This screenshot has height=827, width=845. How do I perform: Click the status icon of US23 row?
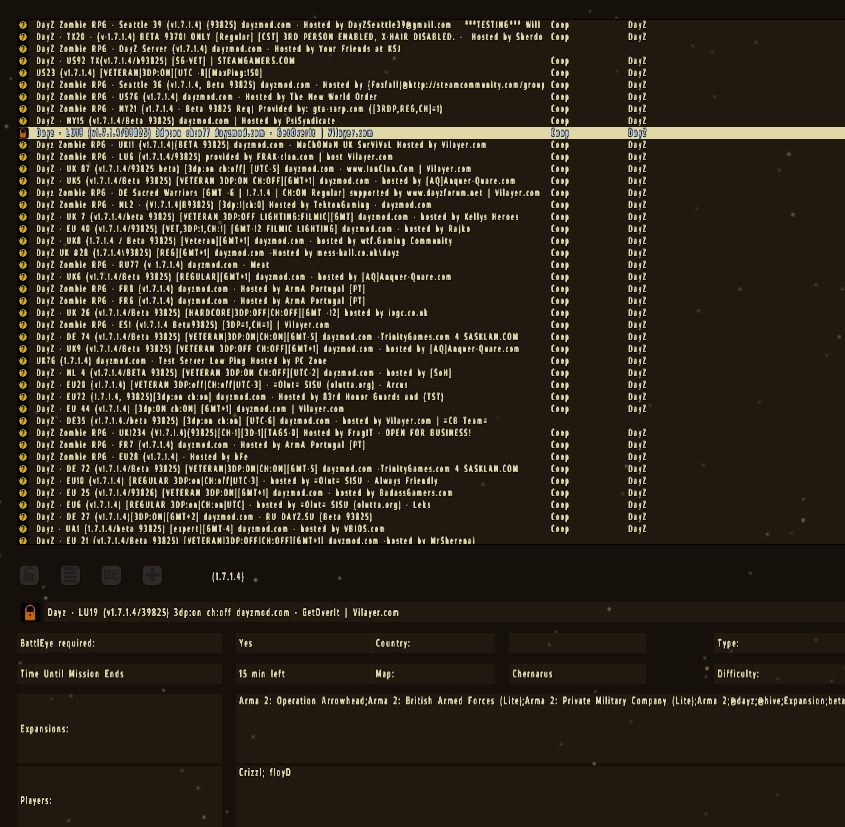pyautogui.click(x=23, y=73)
